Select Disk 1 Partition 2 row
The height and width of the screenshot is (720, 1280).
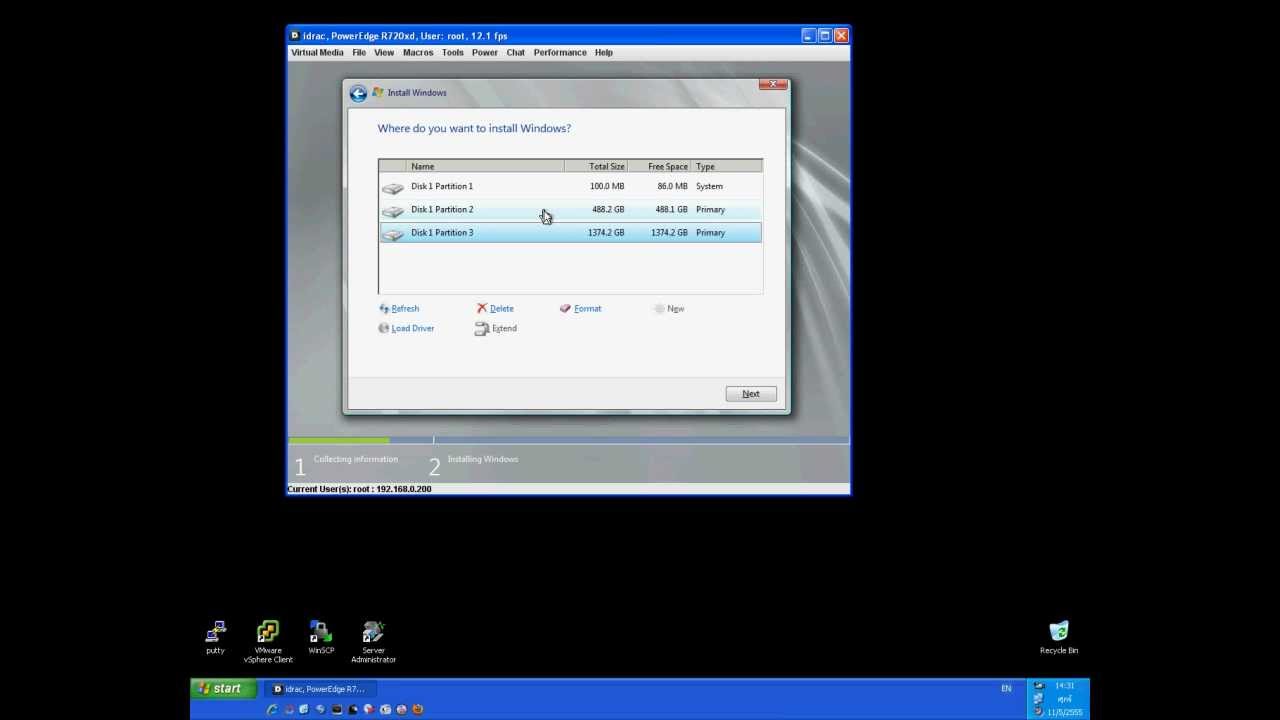[570, 209]
